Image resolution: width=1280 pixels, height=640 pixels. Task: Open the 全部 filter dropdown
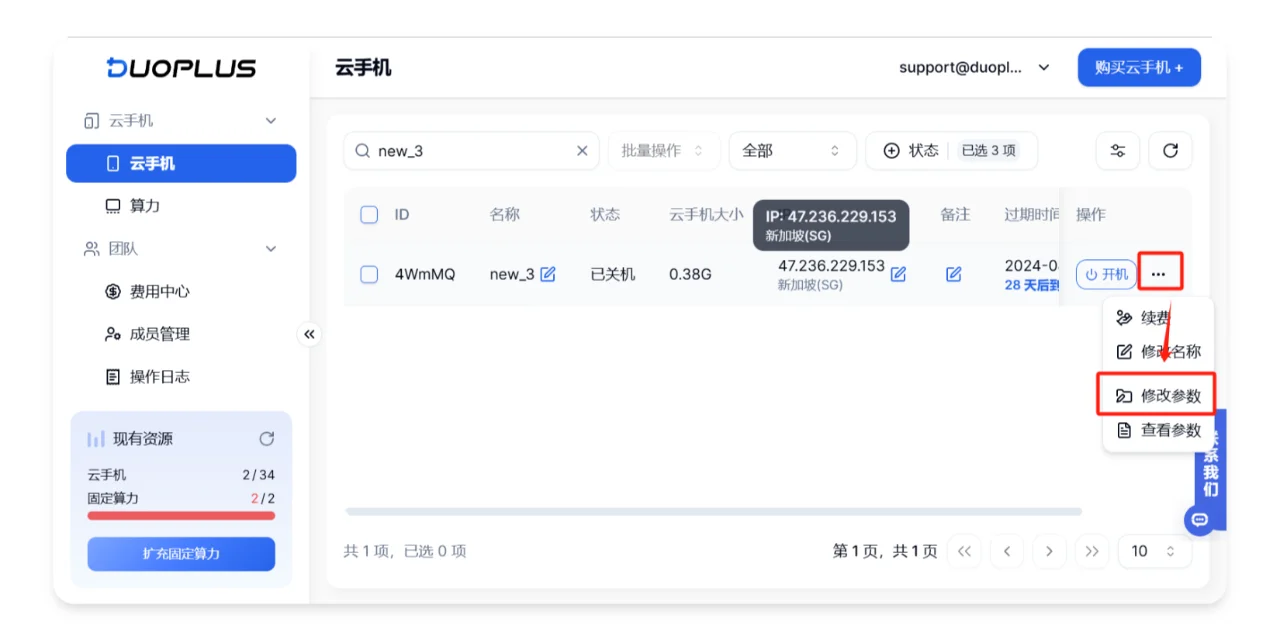click(x=792, y=150)
